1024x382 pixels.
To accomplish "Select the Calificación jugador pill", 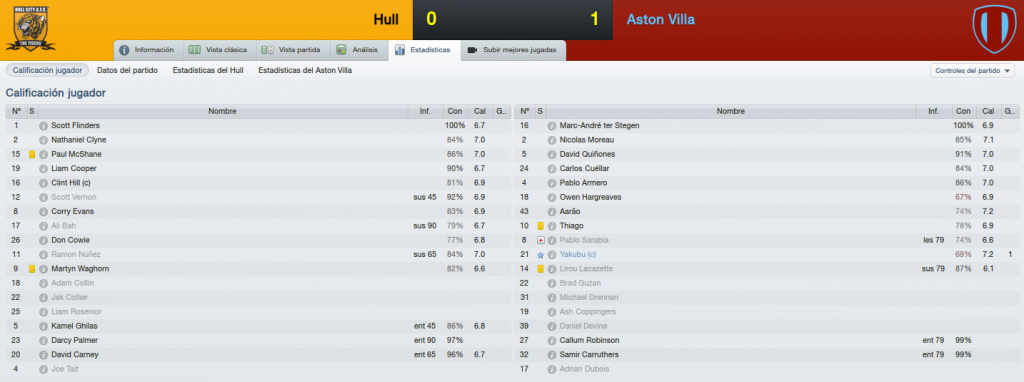I will [47, 71].
